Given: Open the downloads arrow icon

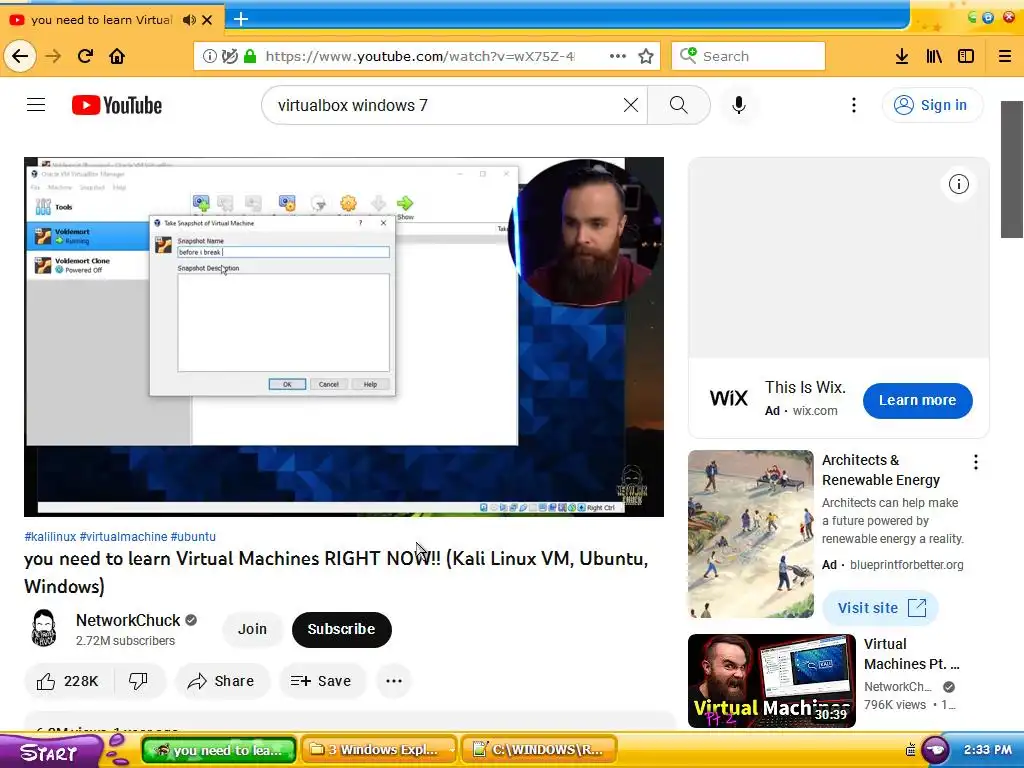Looking at the screenshot, I should 902,56.
